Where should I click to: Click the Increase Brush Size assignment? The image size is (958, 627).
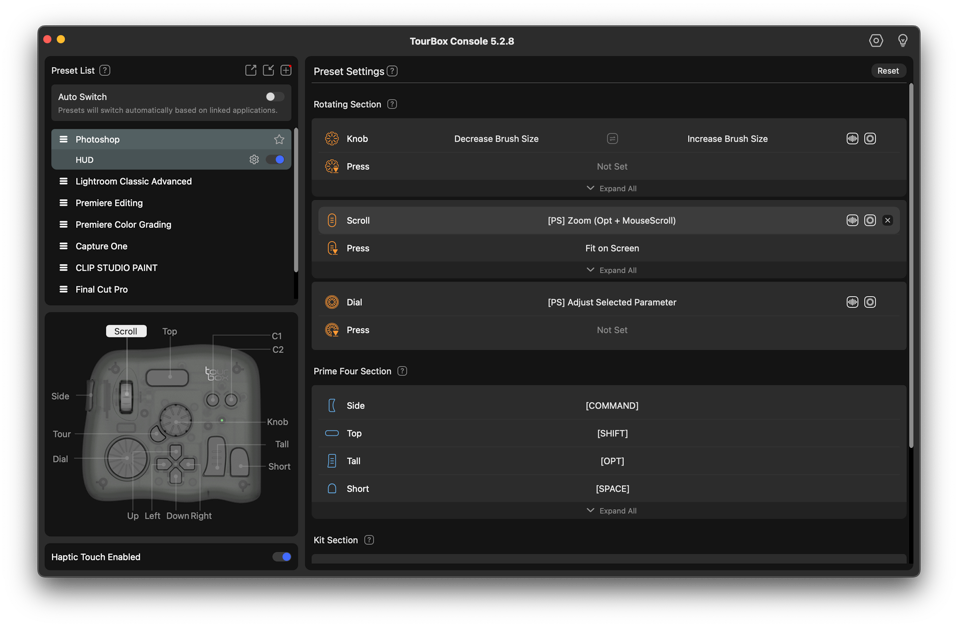727,139
